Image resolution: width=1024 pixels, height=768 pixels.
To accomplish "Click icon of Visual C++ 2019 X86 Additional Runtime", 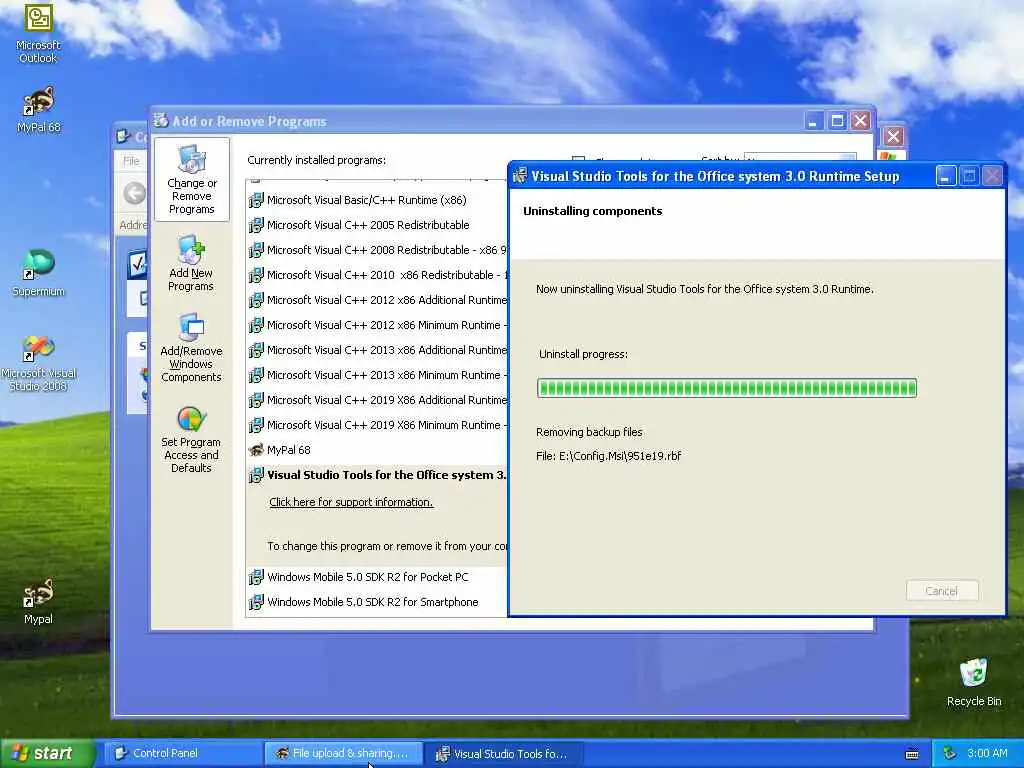I will pos(256,400).
